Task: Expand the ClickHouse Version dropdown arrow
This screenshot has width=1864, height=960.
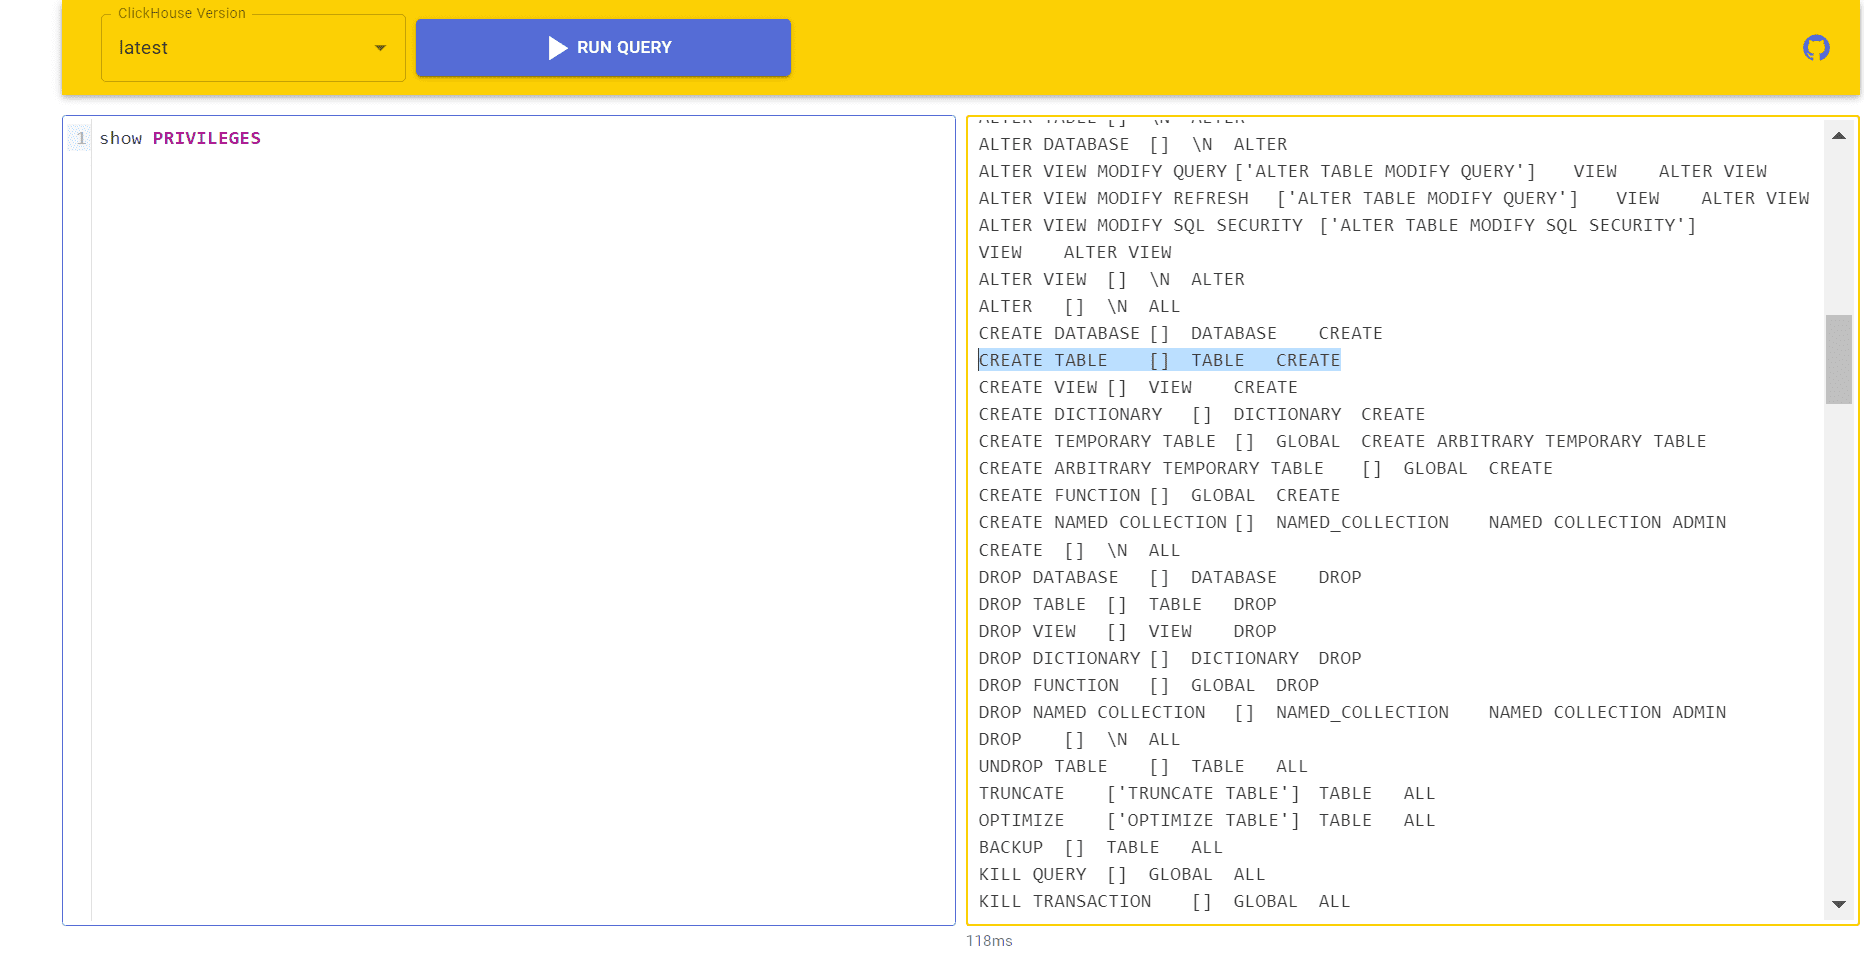Action: [x=380, y=48]
